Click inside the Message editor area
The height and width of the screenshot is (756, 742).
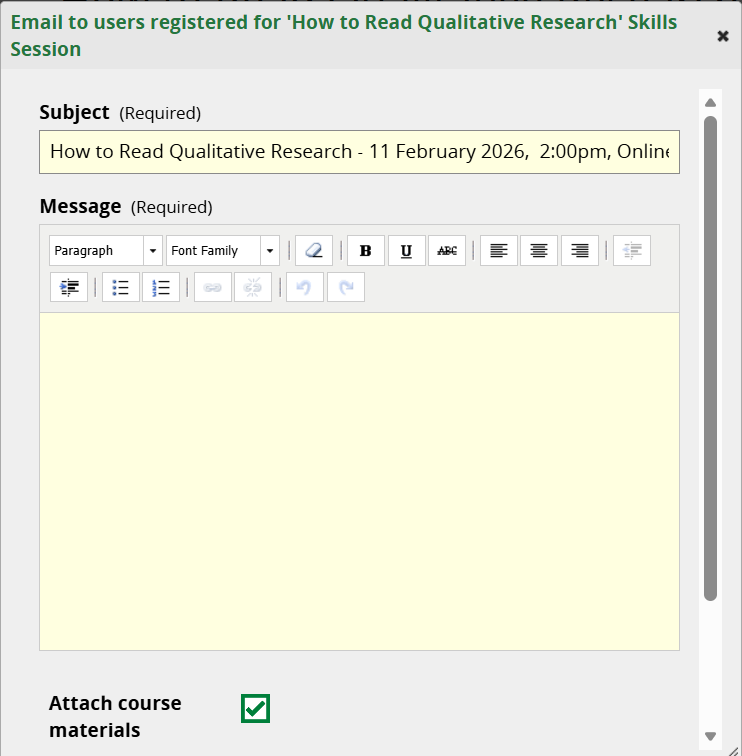pos(359,481)
